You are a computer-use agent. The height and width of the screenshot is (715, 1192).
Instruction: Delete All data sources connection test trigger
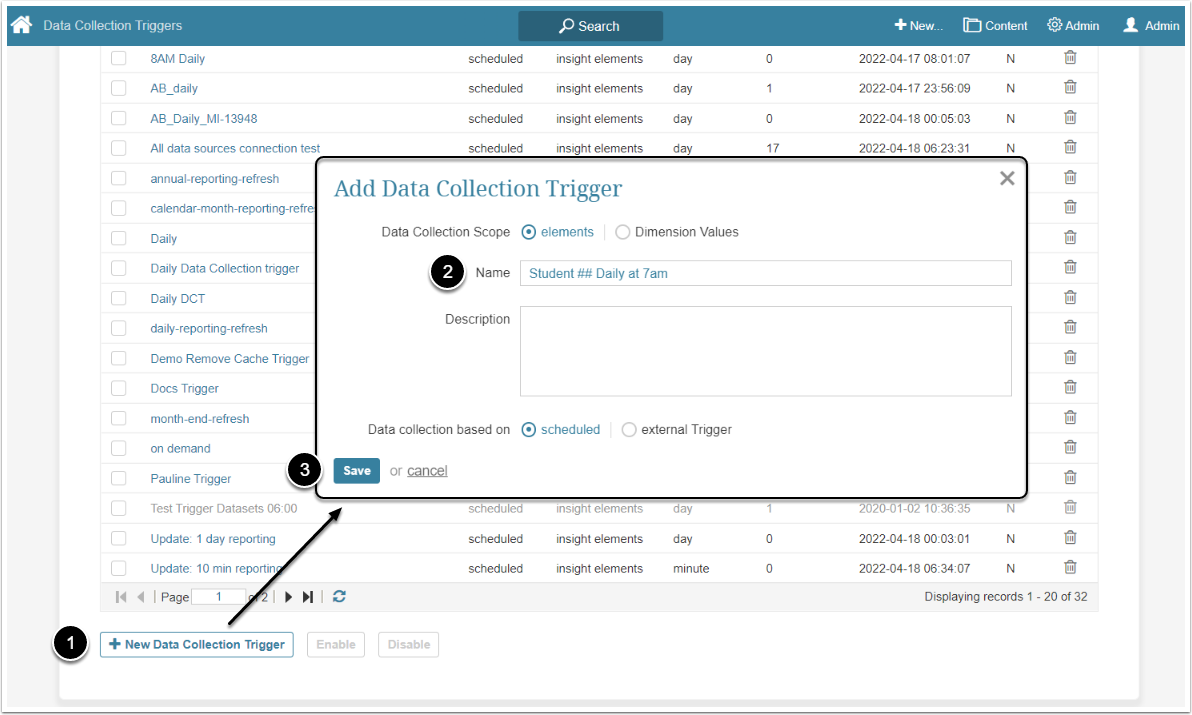(x=1070, y=147)
